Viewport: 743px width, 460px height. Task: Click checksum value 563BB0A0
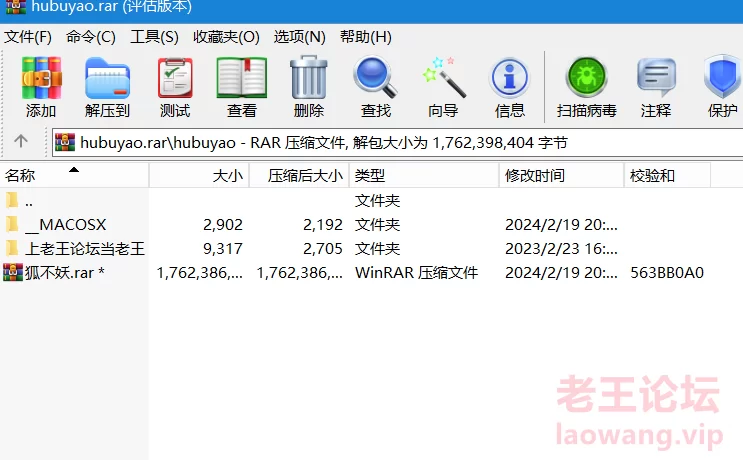667,273
